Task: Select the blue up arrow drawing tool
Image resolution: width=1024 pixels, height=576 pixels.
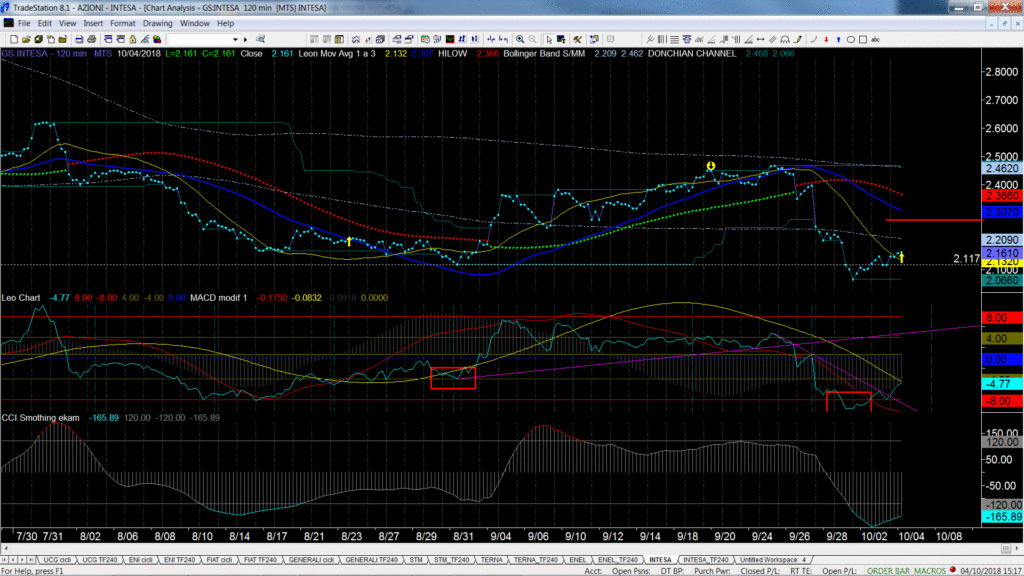Action: pos(839,39)
